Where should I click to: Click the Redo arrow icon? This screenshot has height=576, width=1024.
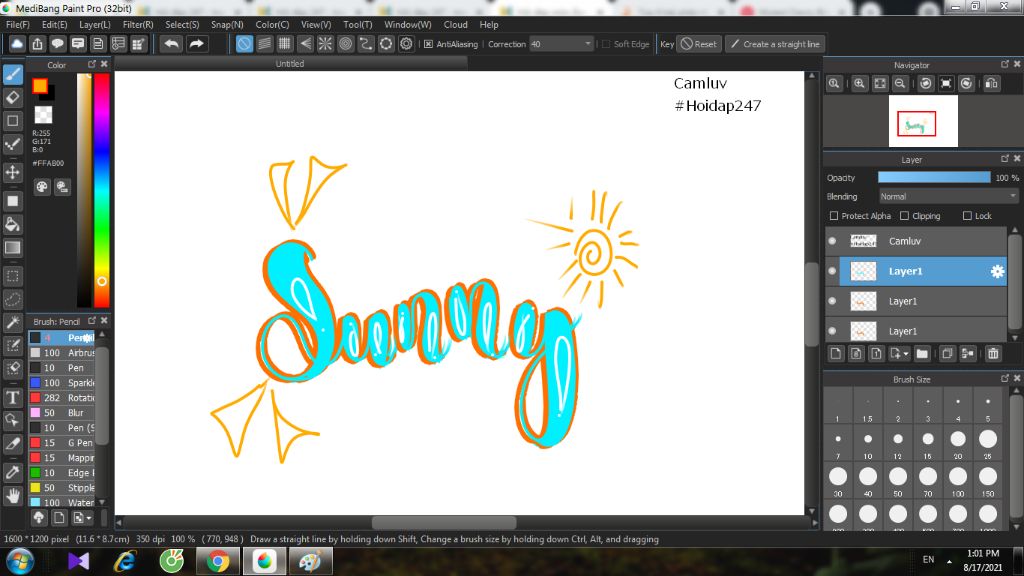(196, 44)
